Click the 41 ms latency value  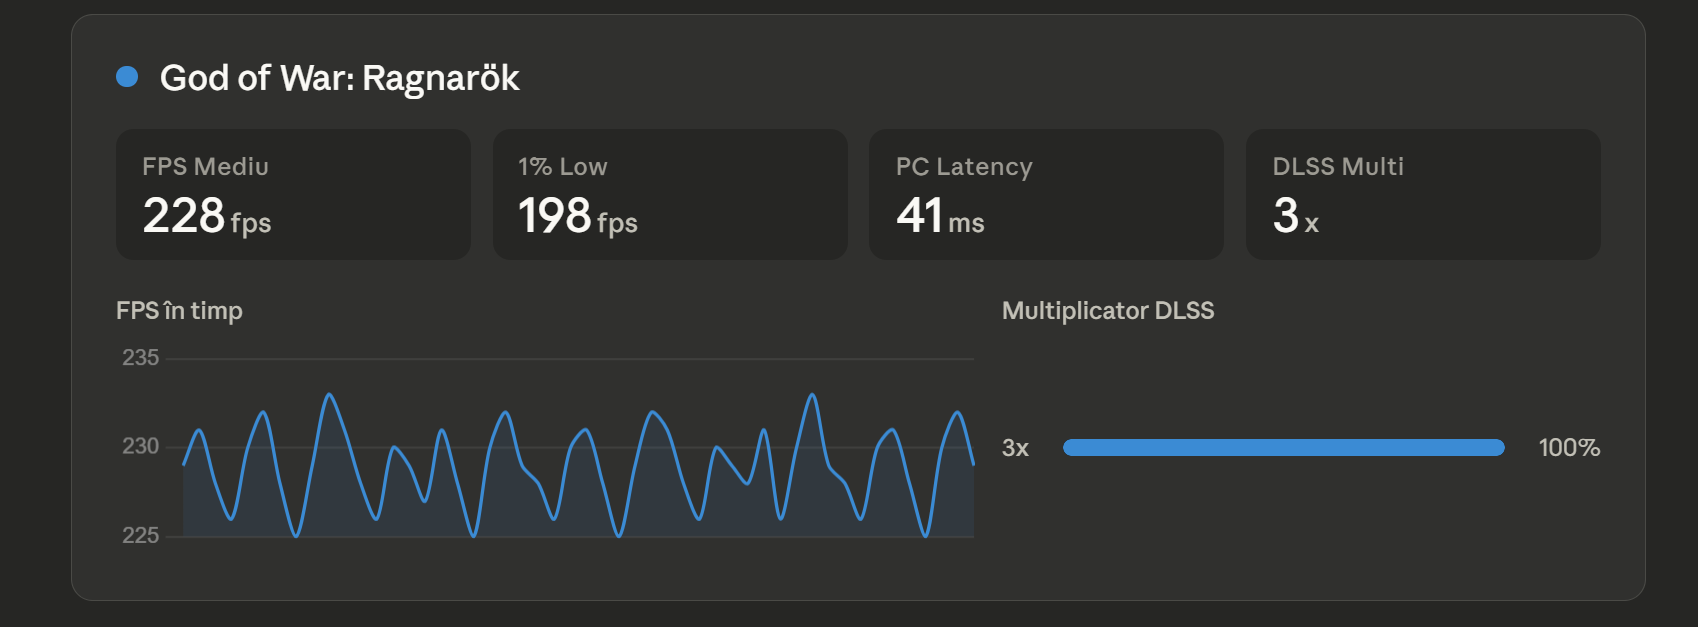click(940, 216)
